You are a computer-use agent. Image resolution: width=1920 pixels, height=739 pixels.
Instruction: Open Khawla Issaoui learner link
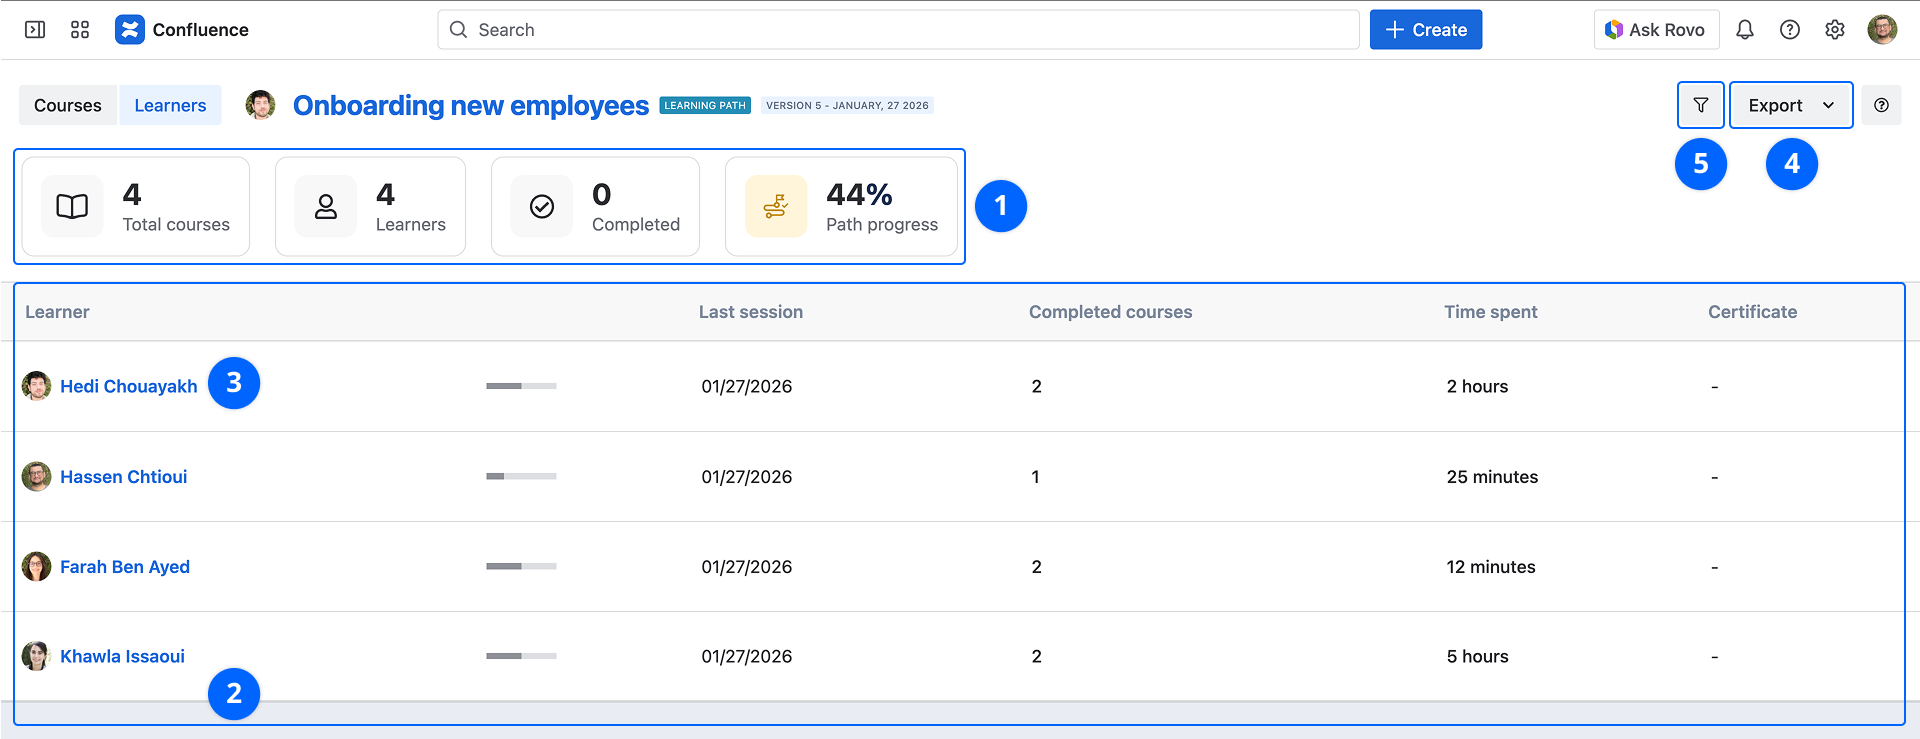coord(122,656)
